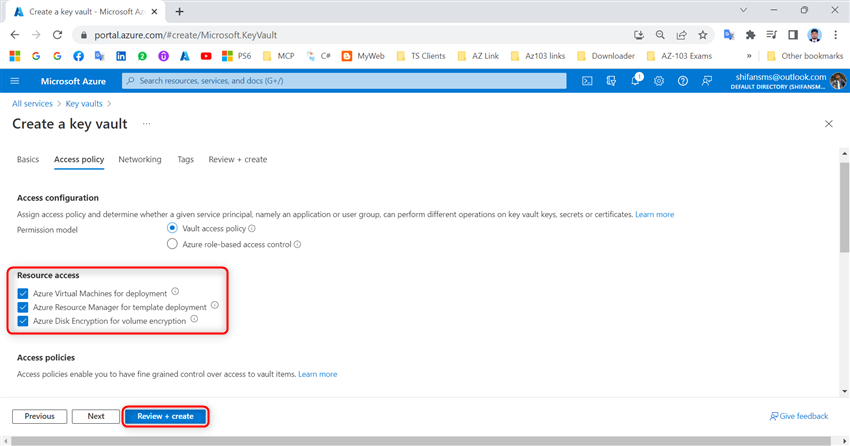
Task: Switch to the Networking tab
Action: coord(140,159)
